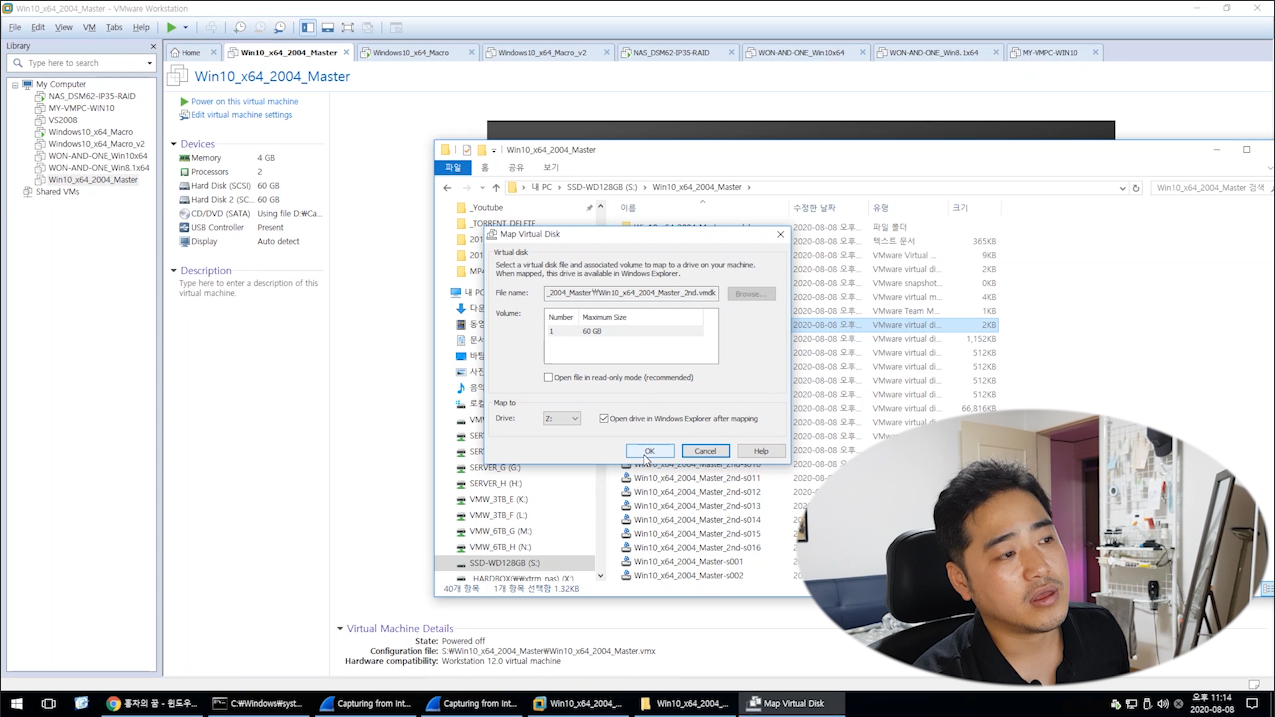1275x717 pixels.
Task: Open the Edit menu in VMware
Action: click(38, 27)
